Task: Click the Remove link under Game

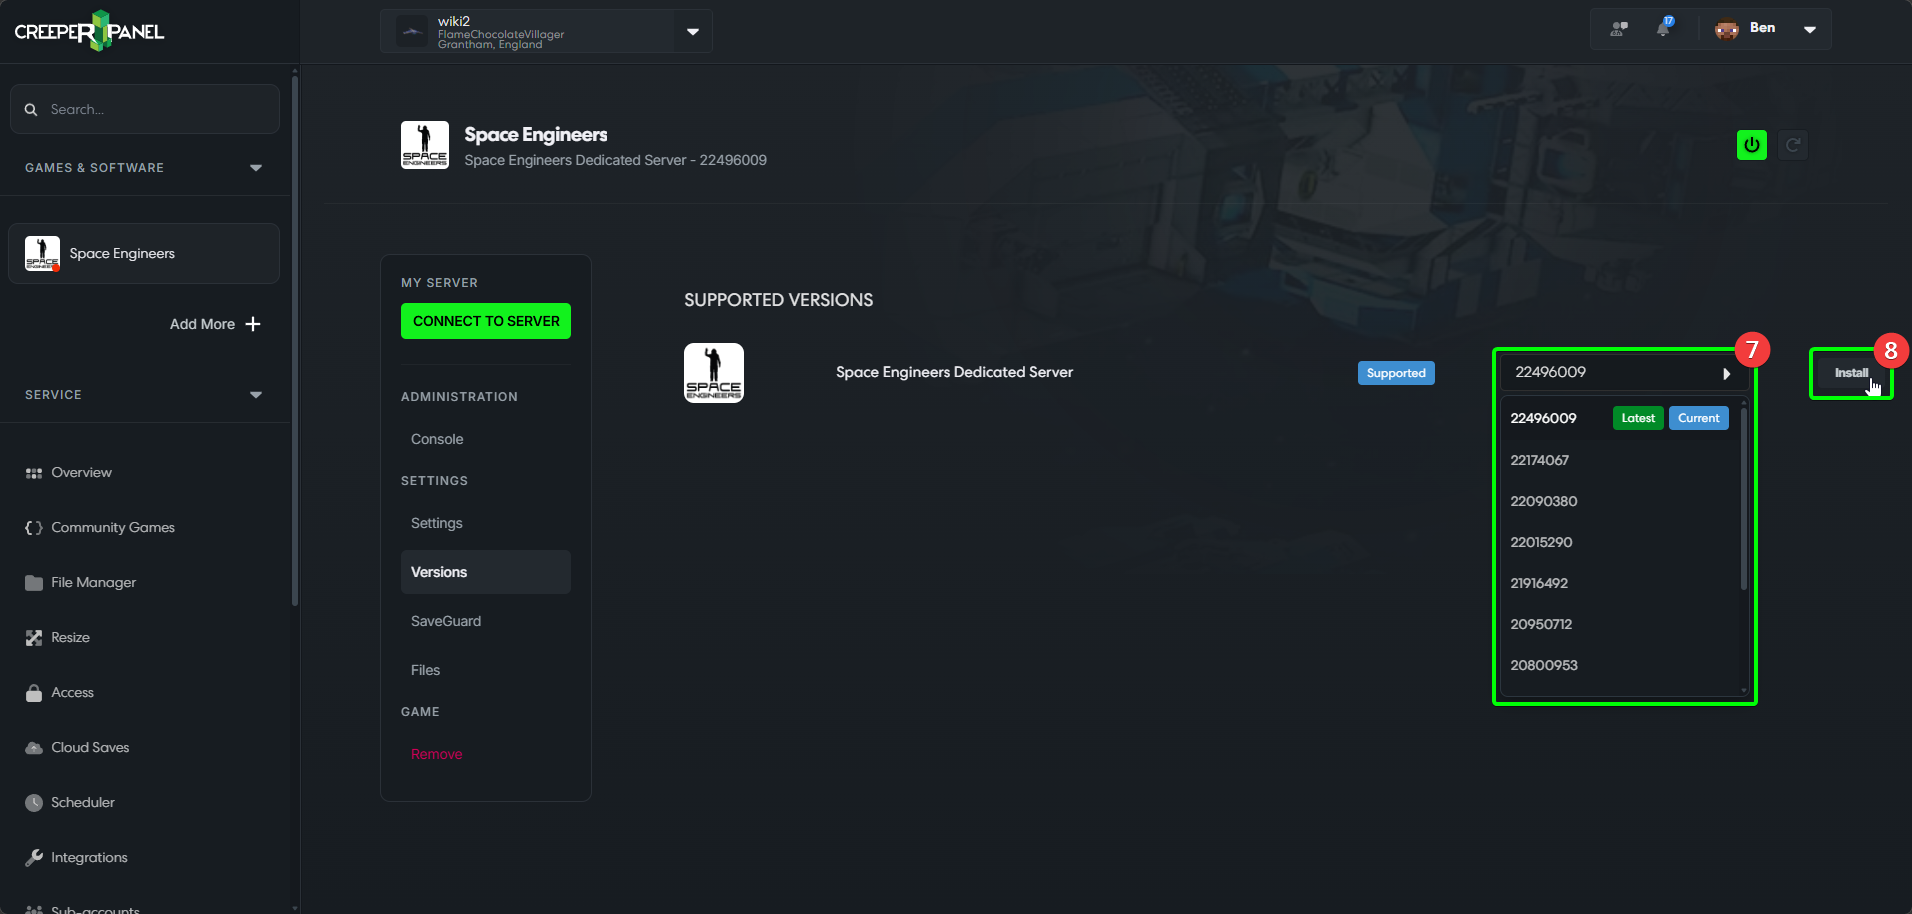Action: (435, 754)
